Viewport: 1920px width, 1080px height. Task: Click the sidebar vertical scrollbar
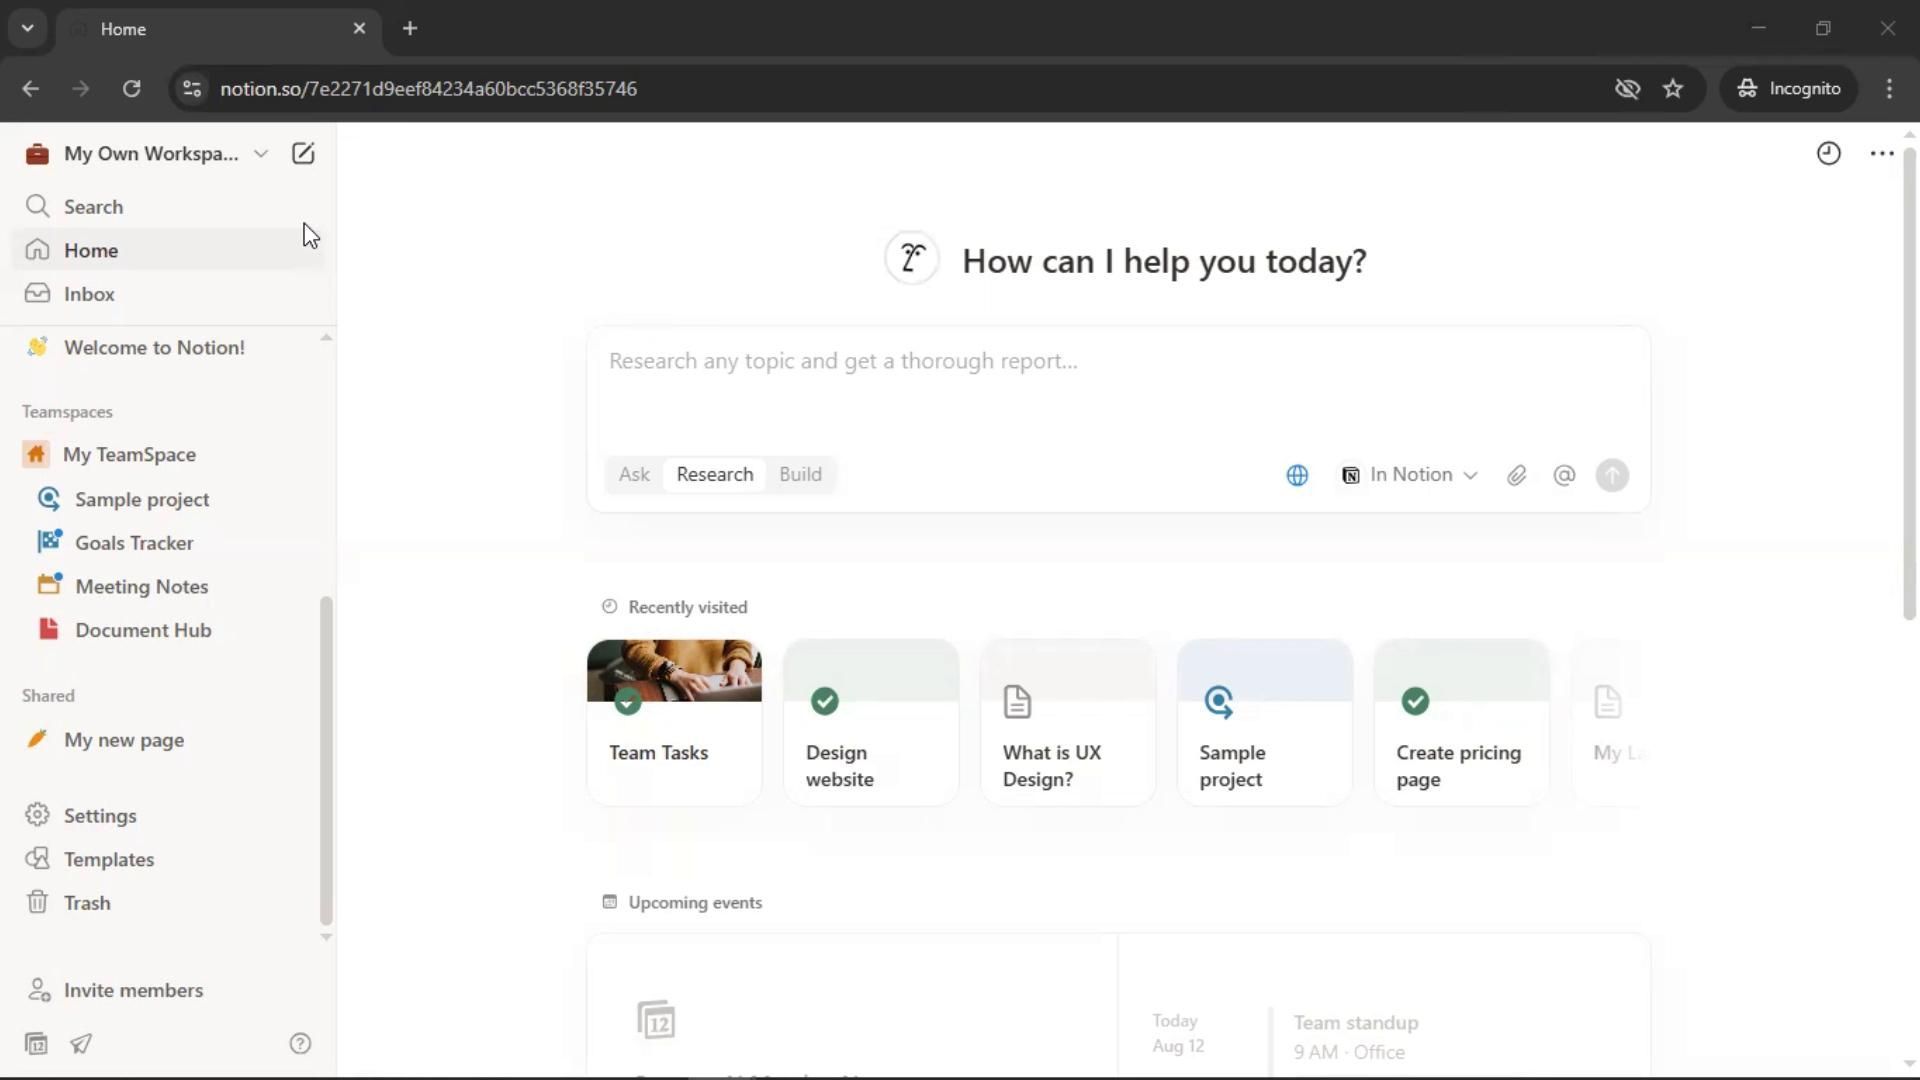[325, 760]
